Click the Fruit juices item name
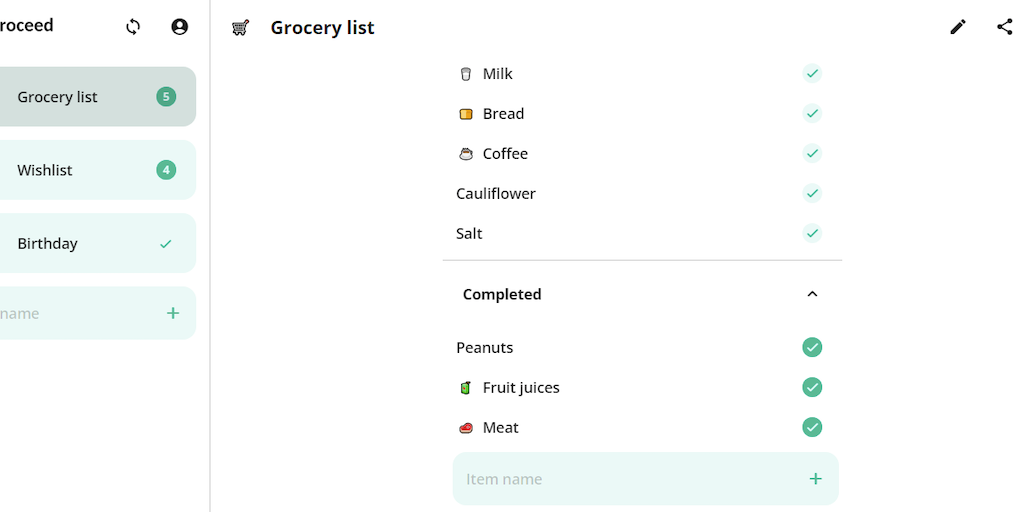The image size is (1024, 512). pyautogui.click(x=521, y=388)
